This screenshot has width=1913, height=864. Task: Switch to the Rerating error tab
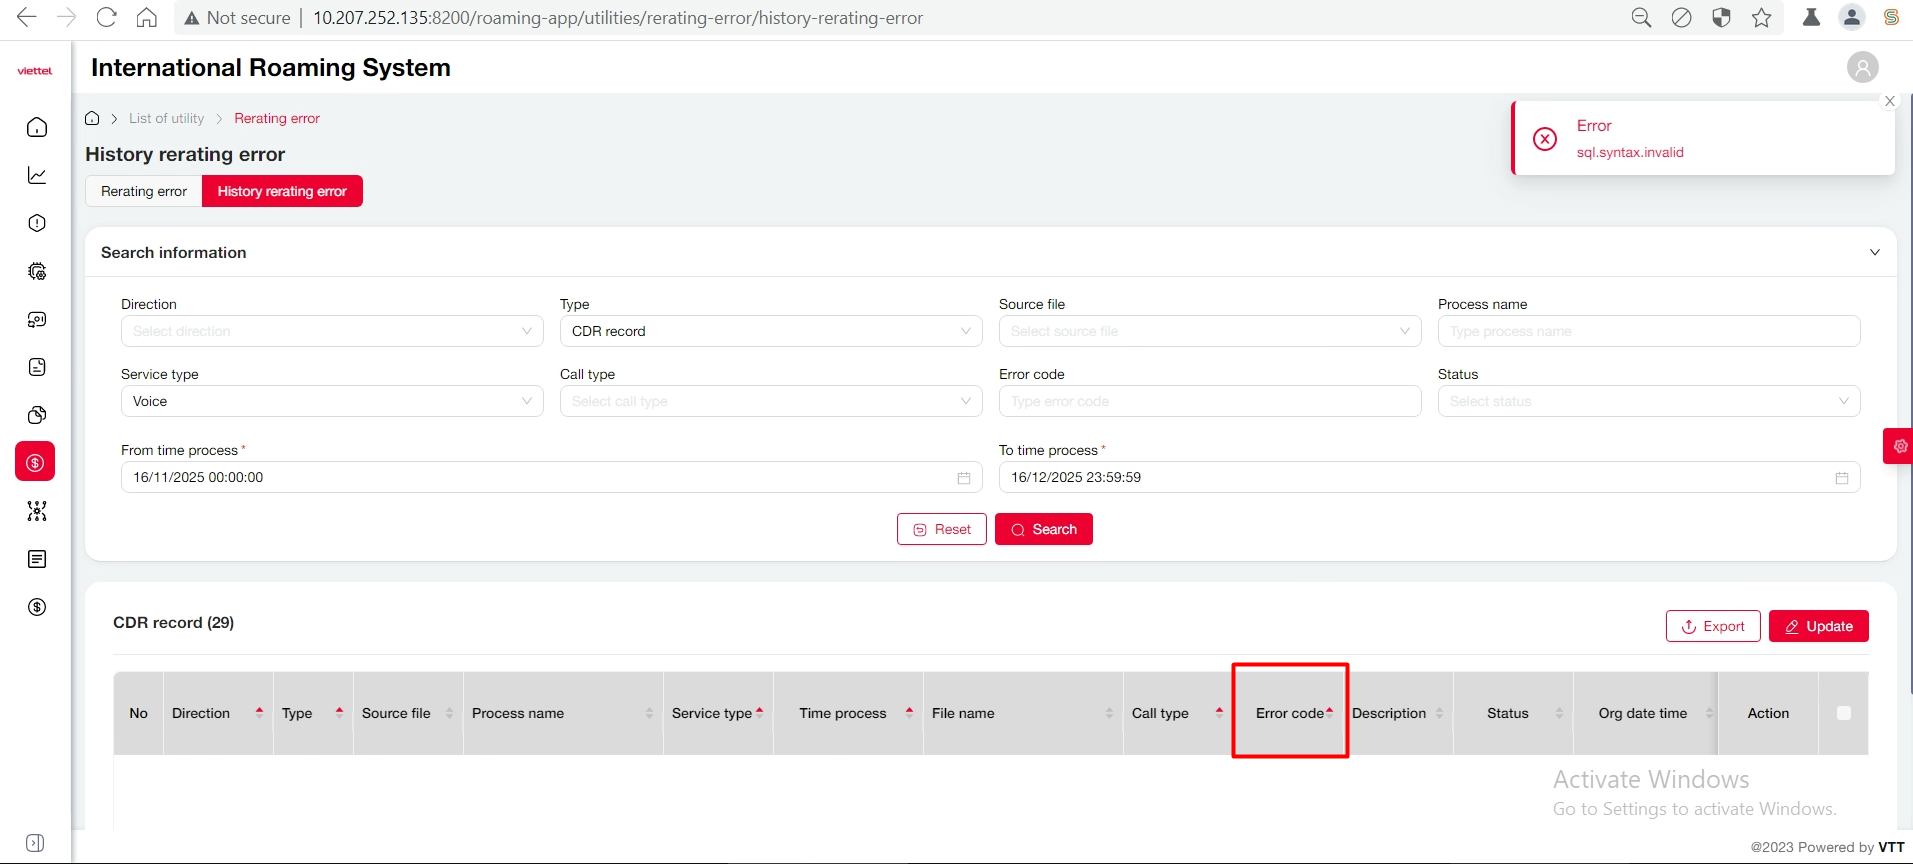144,191
